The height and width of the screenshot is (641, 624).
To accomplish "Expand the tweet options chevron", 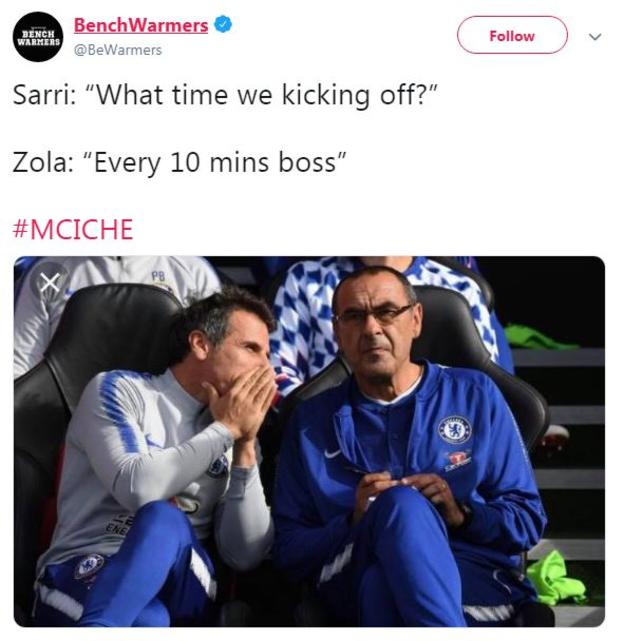I will pos(595,36).
